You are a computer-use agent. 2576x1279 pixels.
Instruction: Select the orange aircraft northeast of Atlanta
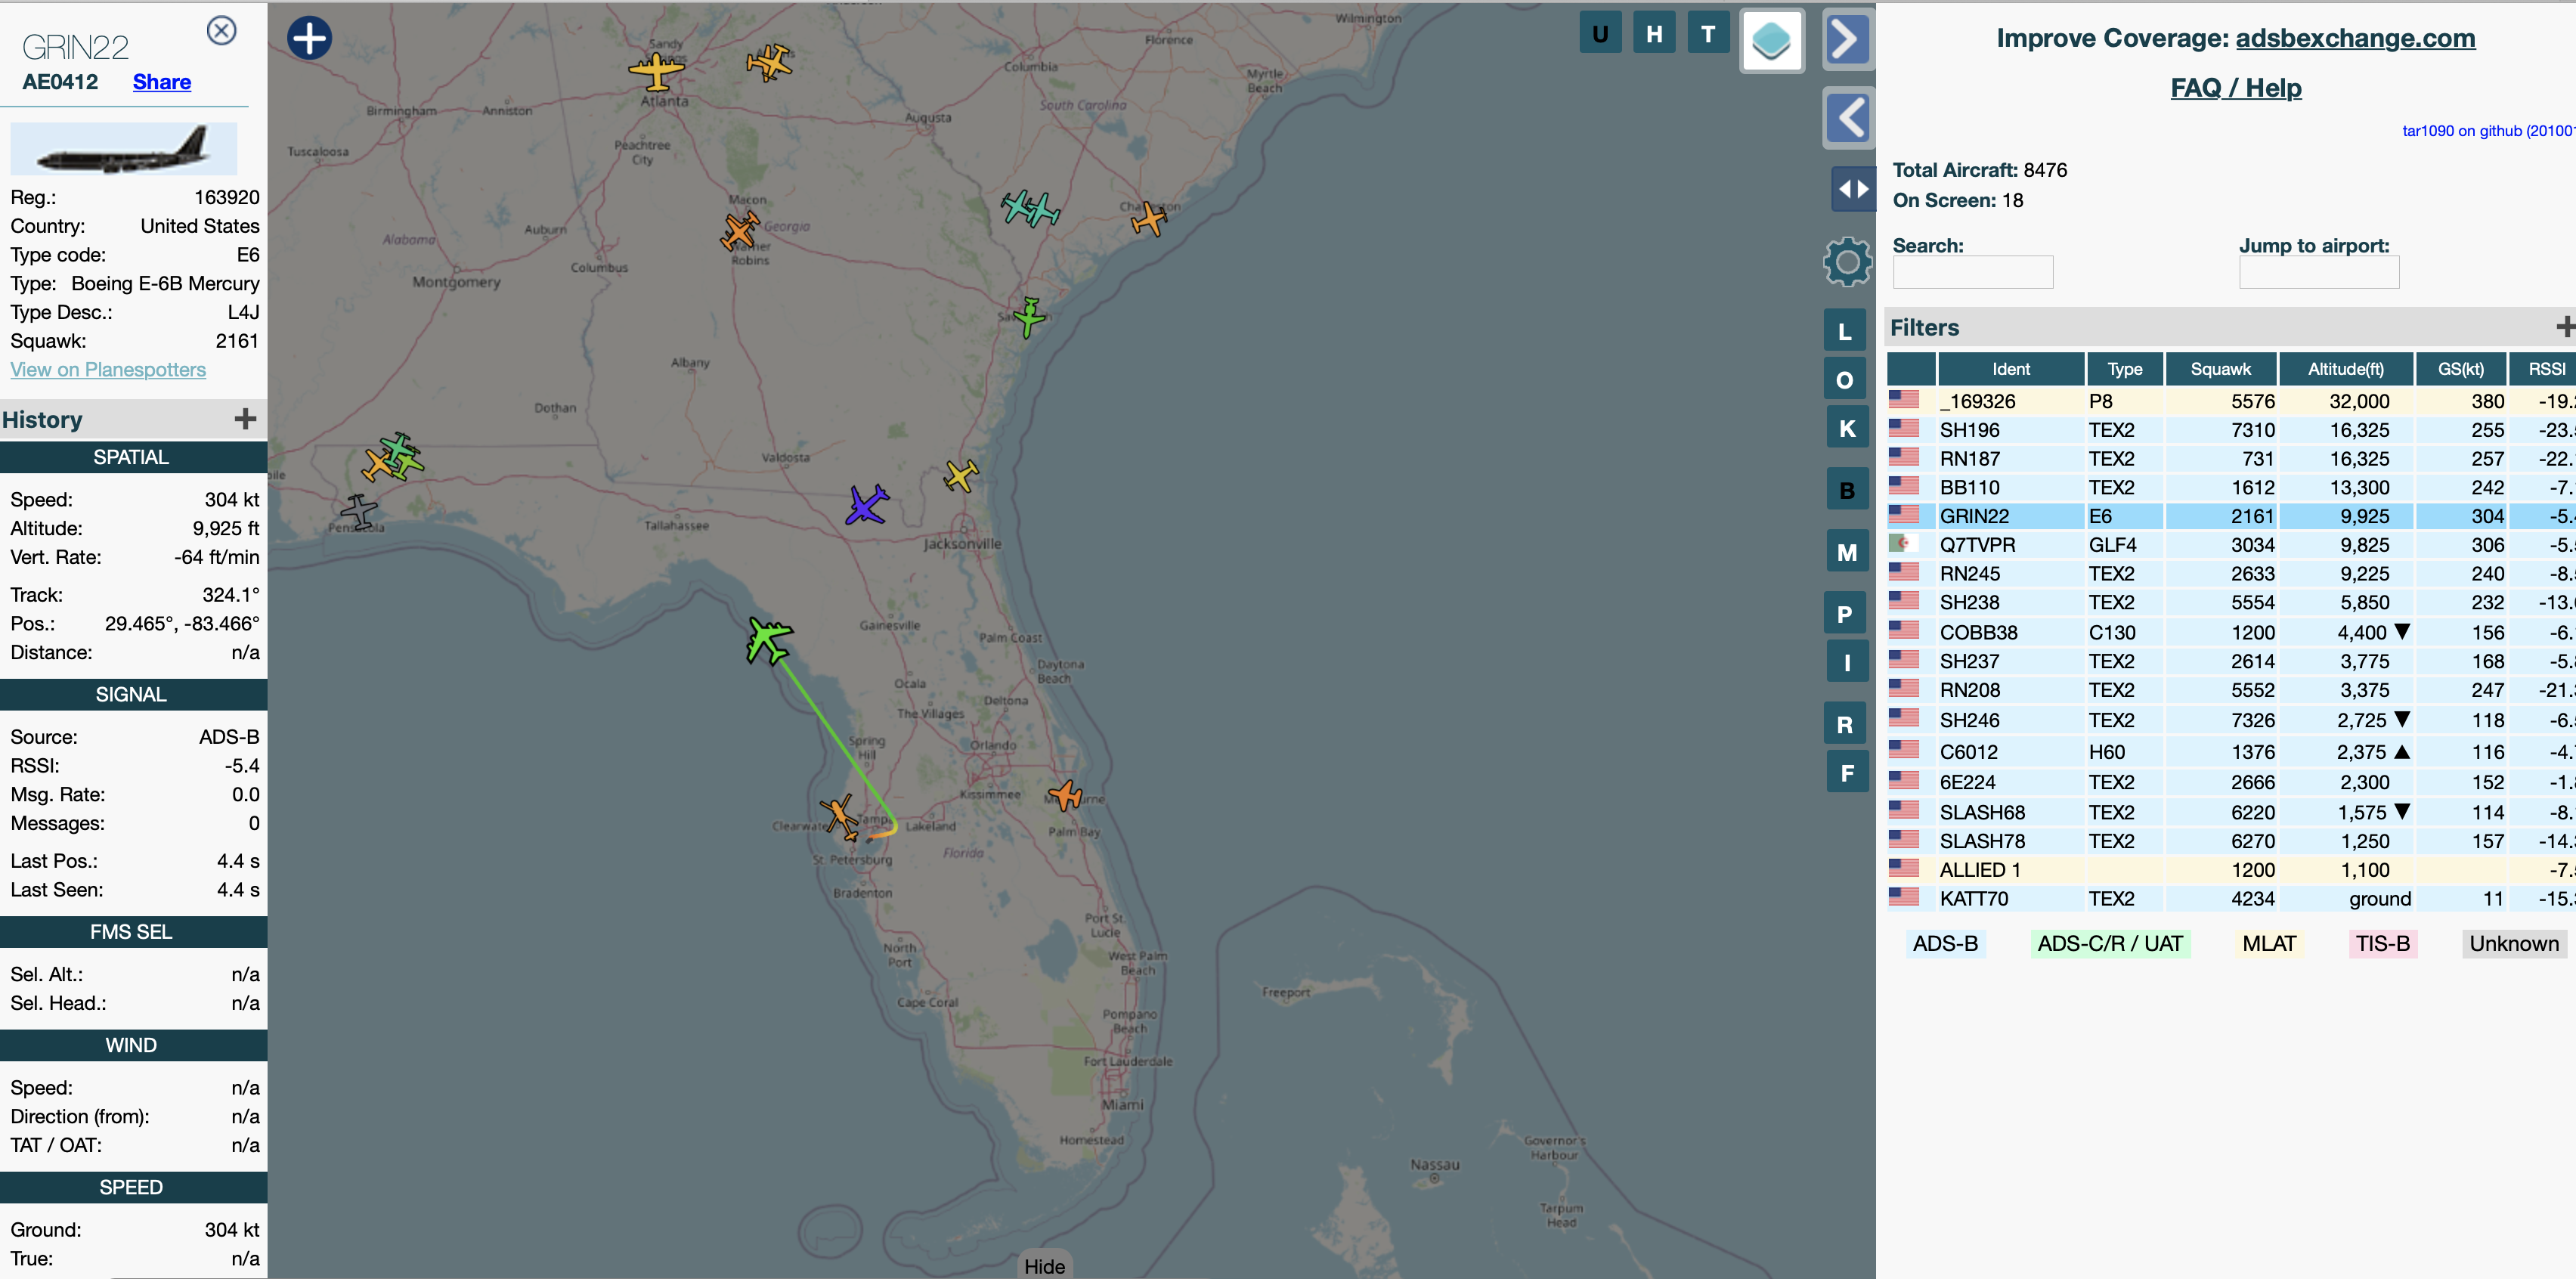[769, 62]
